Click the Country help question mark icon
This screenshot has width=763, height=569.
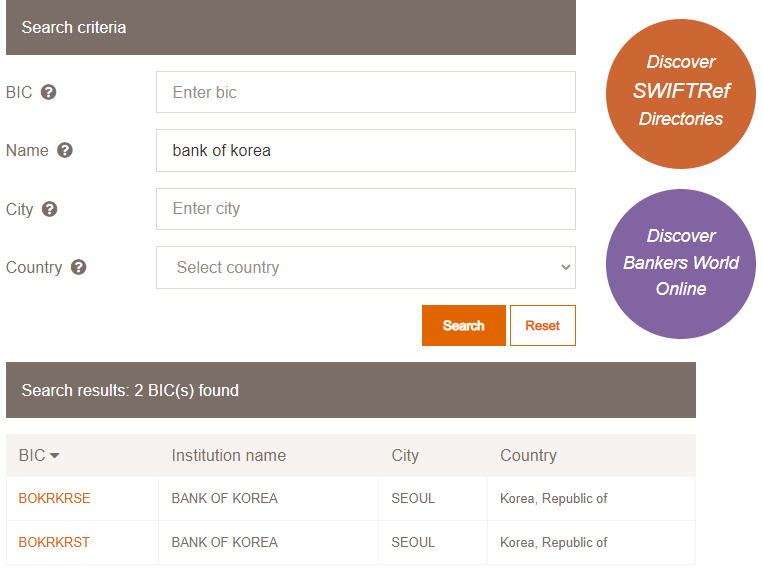[x=78, y=267]
